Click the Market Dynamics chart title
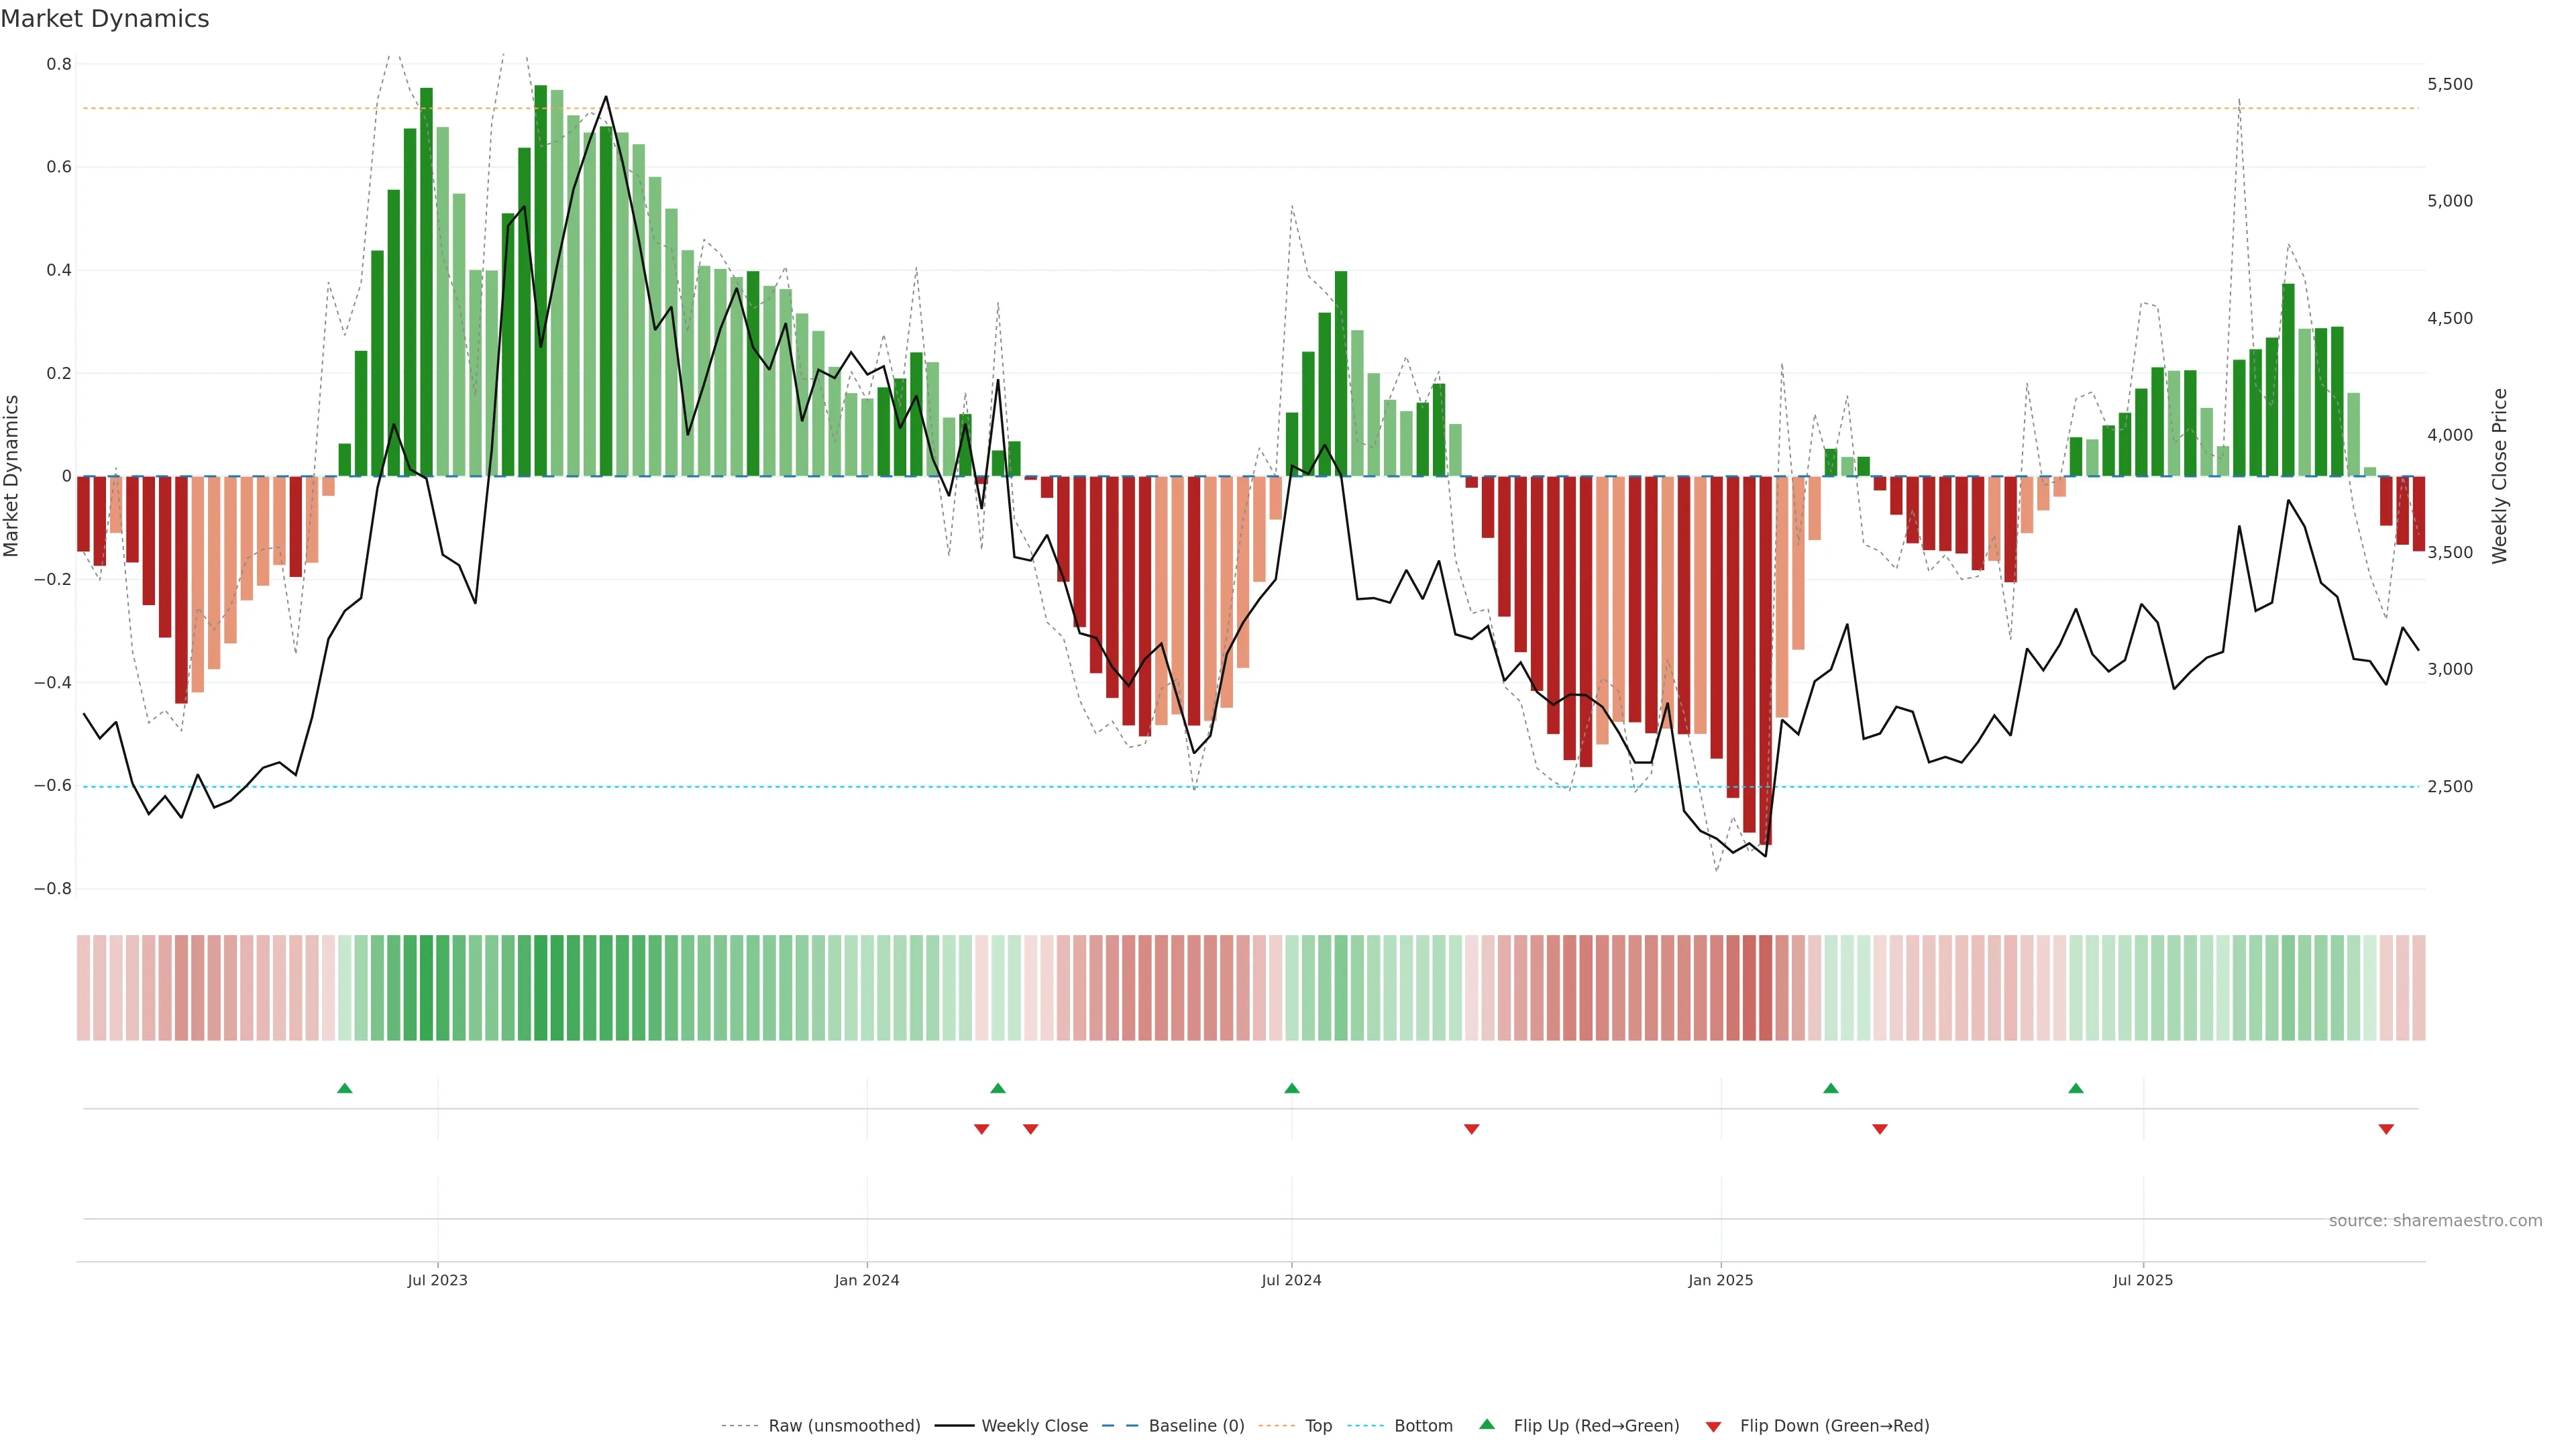 pyautogui.click(x=105, y=19)
